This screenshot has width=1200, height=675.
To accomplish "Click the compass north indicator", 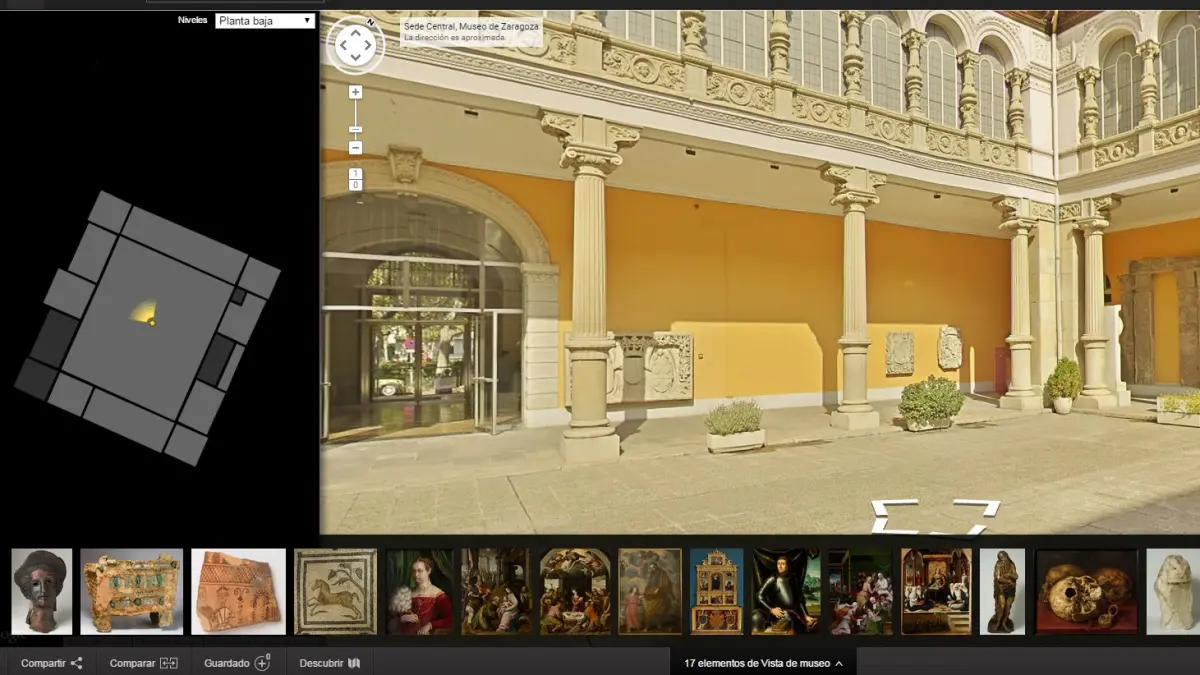I will 371,21.
